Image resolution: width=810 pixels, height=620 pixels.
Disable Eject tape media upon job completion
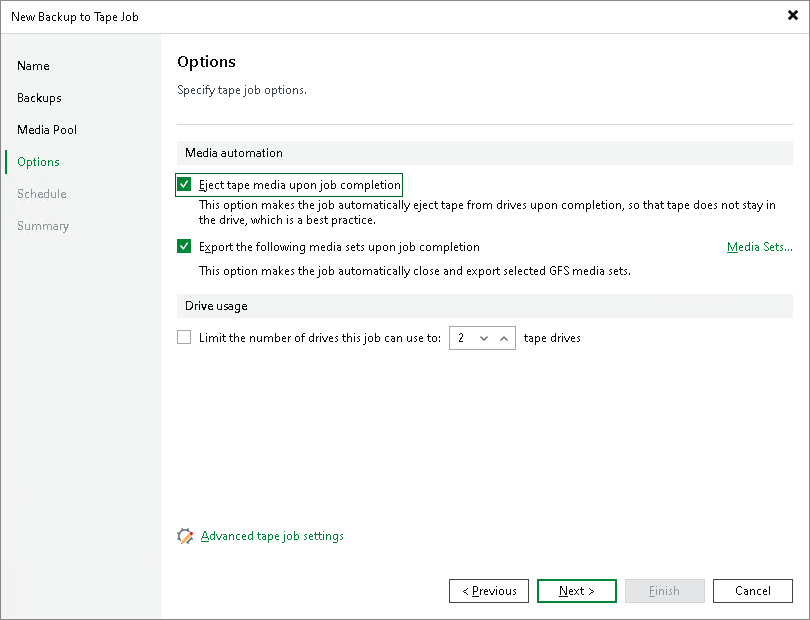click(184, 184)
